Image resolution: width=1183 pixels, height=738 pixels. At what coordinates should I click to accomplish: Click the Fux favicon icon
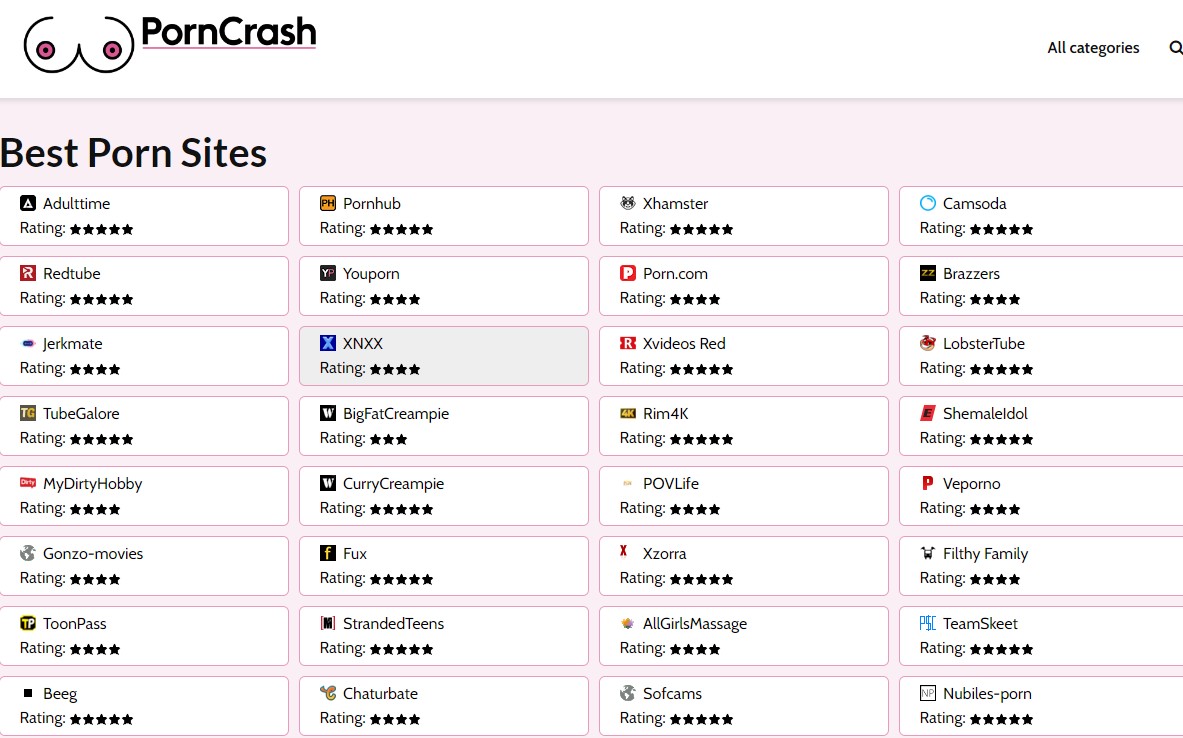pos(327,553)
